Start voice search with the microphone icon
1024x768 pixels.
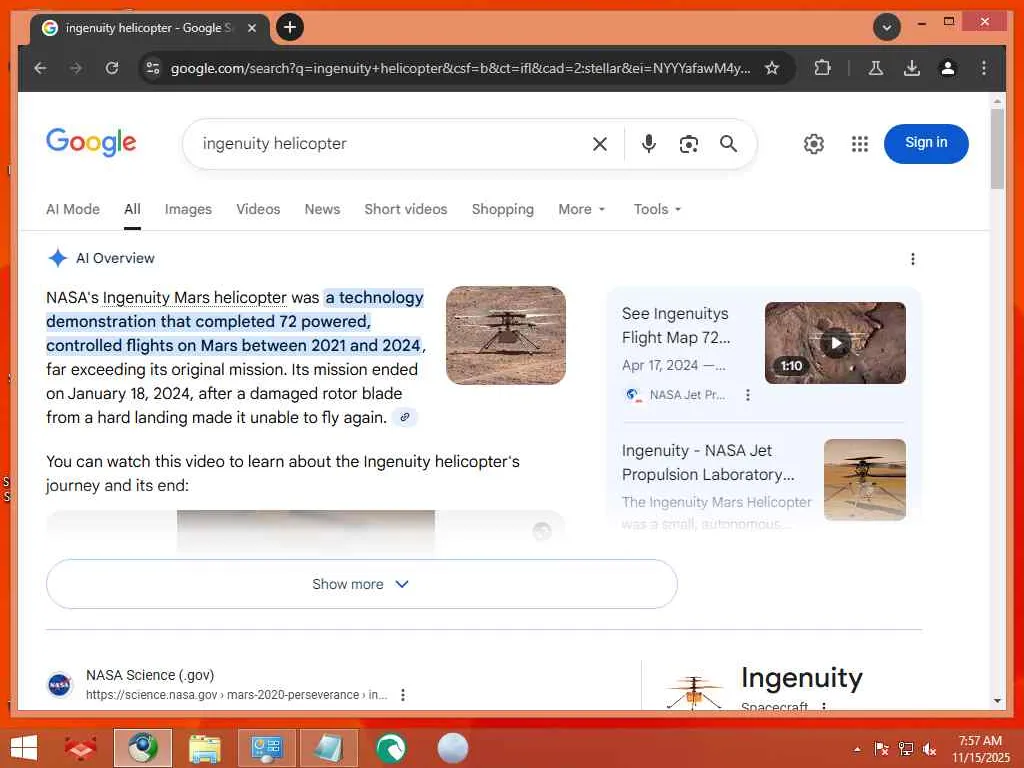pos(648,144)
